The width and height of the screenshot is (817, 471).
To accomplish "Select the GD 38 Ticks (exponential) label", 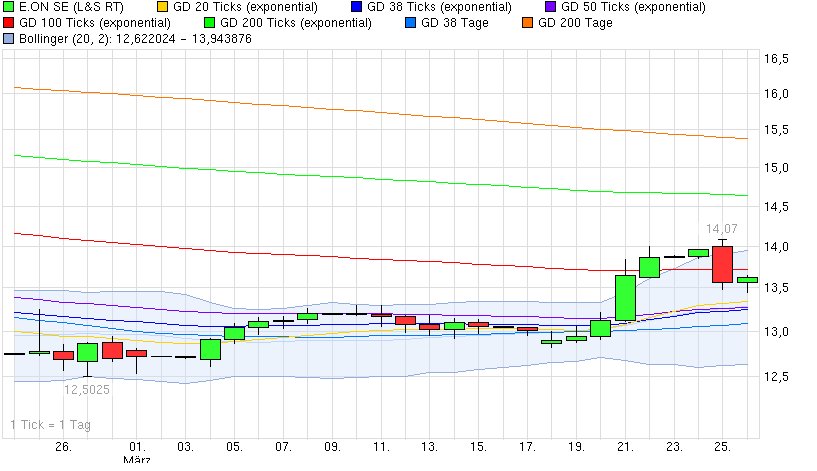I will [x=439, y=7].
